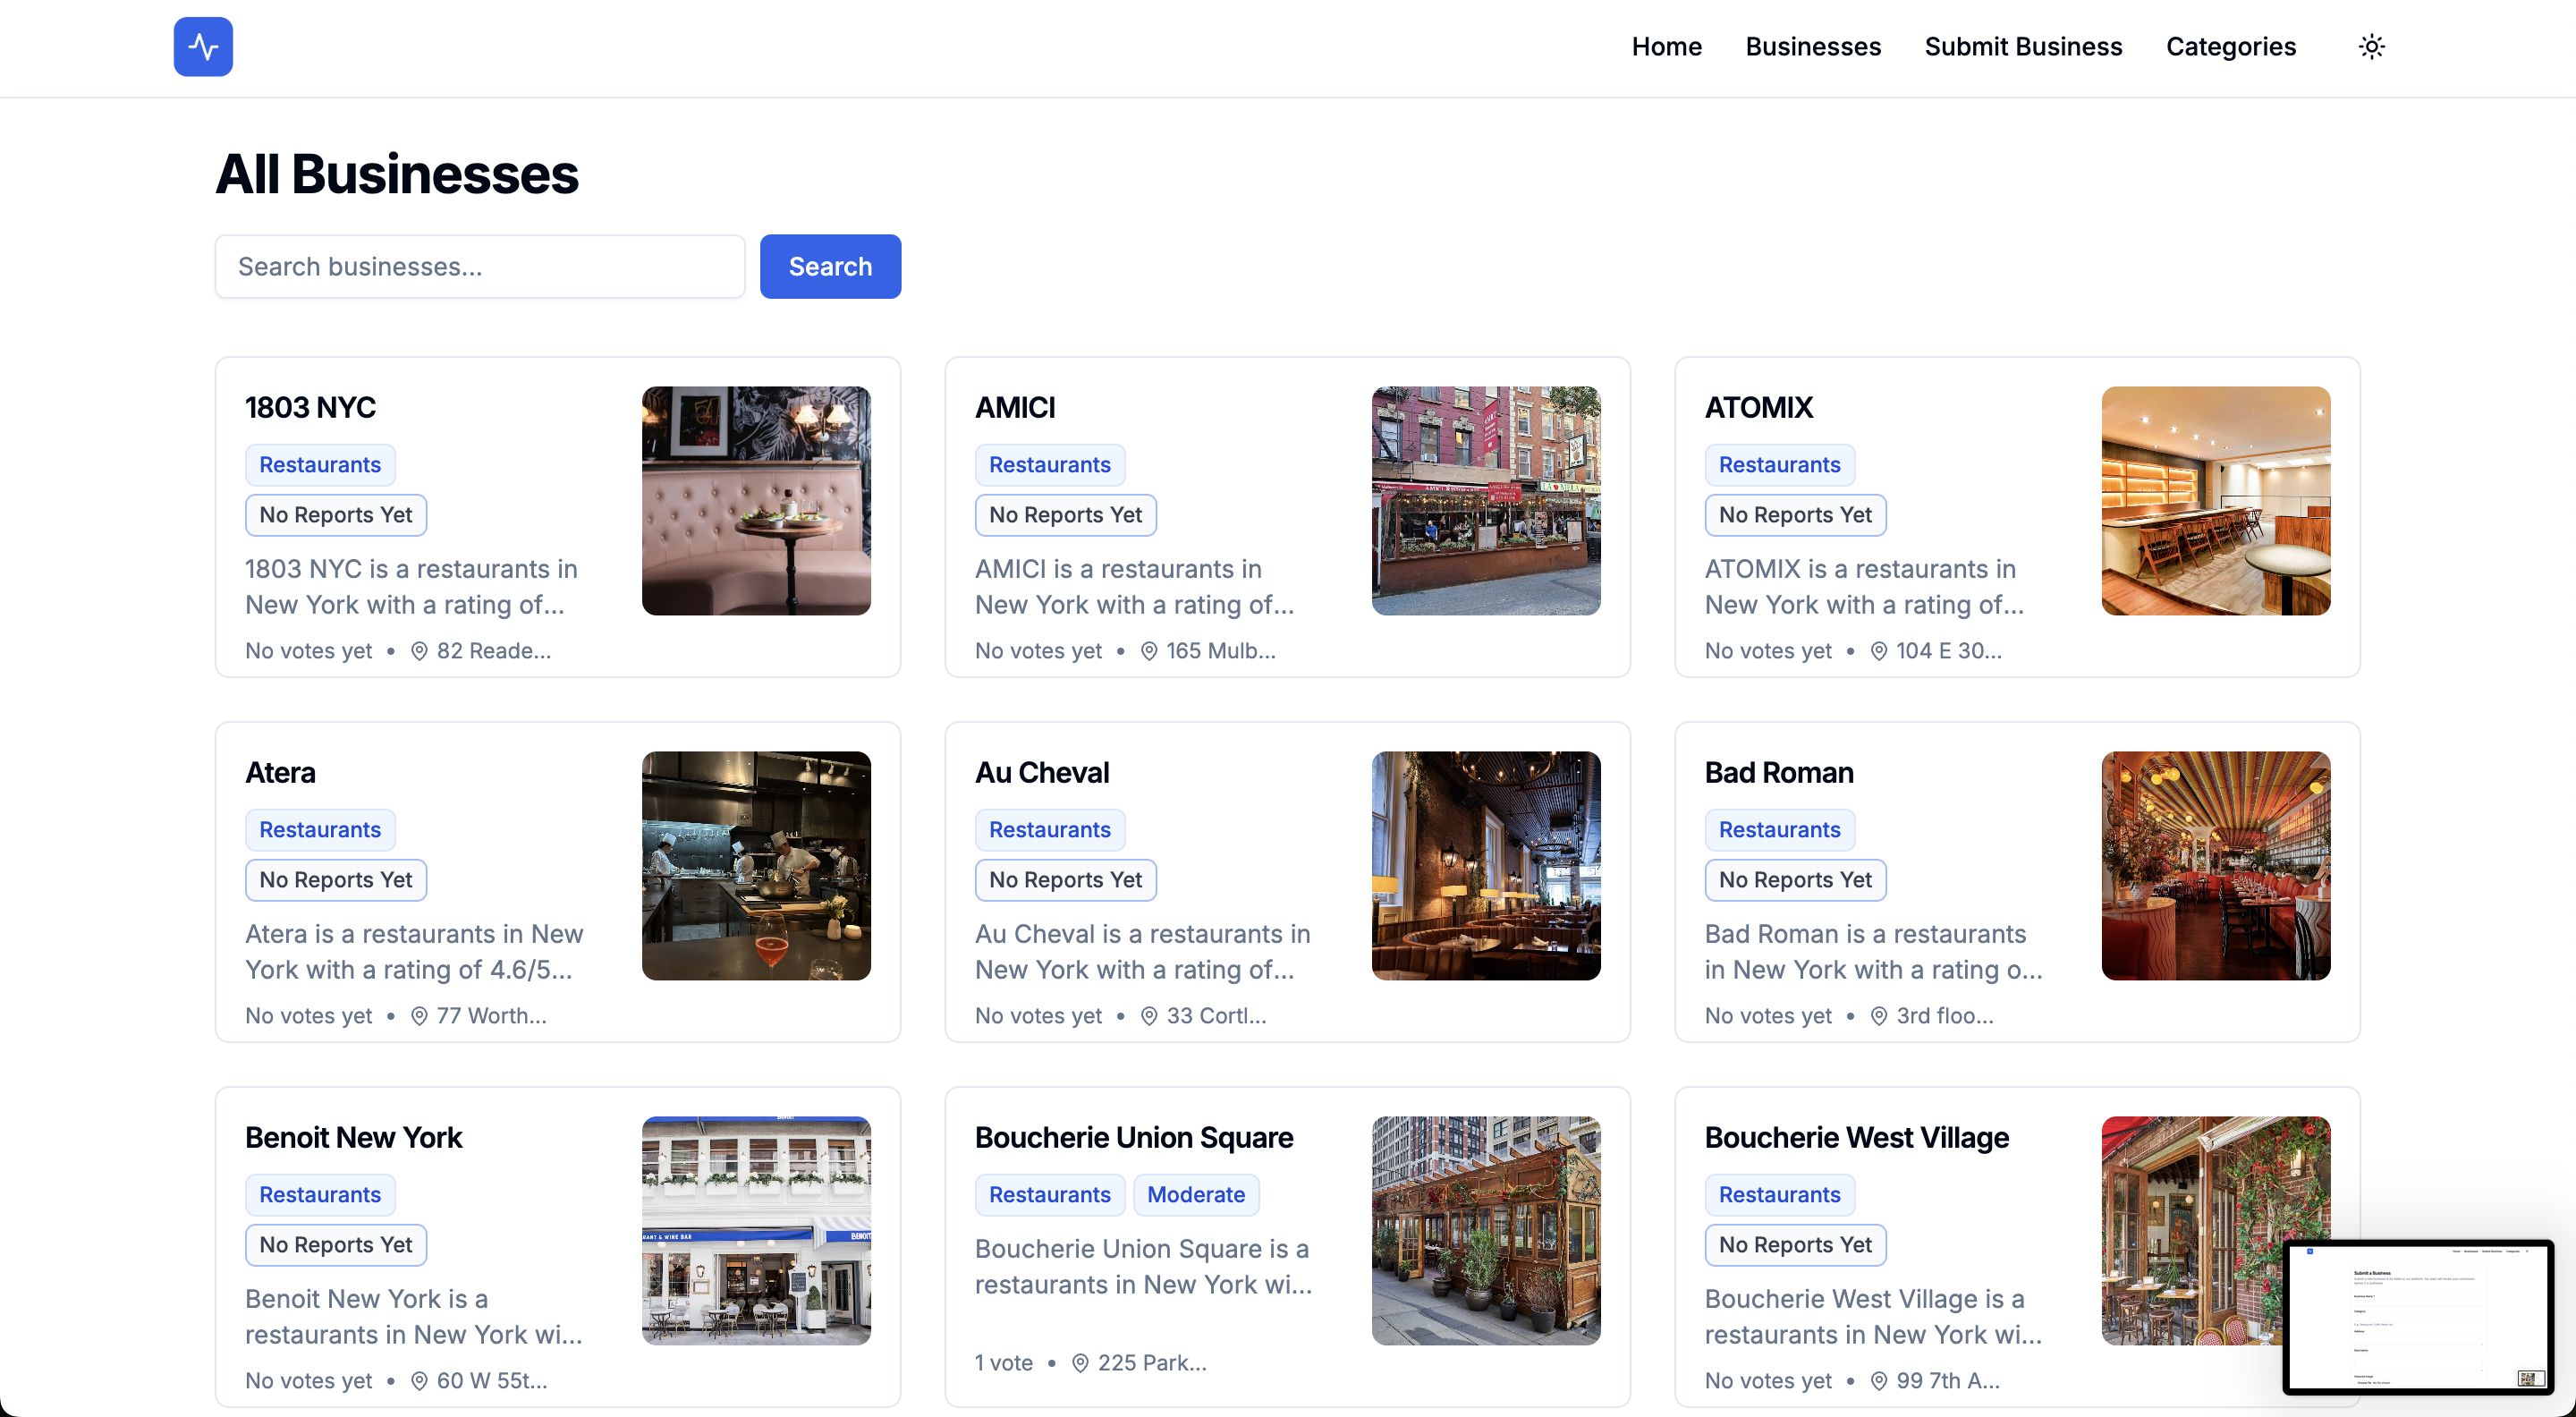Screen dimensions: 2576x1417
Task: Click Restaurants tag on Benoit New York card
Action: point(320,1195)
